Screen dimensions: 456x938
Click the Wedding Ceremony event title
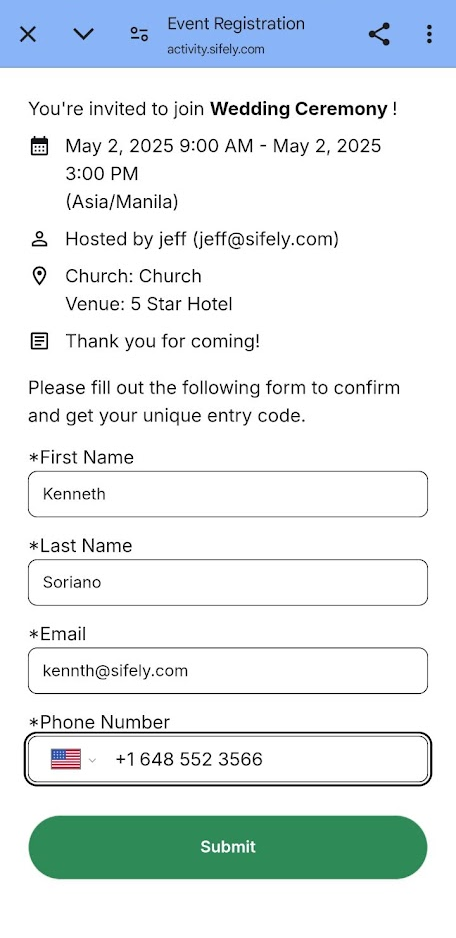tap(299, 109)
